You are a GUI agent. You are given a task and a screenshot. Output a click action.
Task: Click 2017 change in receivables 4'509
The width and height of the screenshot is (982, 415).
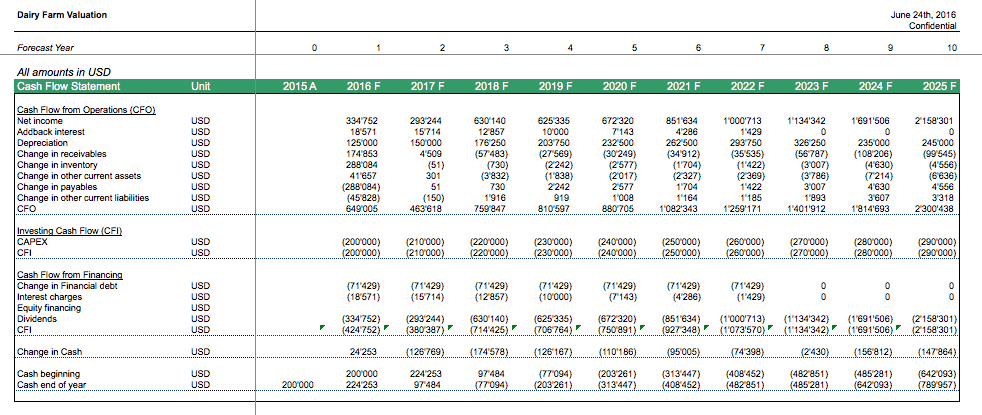[x=433, y=153]
